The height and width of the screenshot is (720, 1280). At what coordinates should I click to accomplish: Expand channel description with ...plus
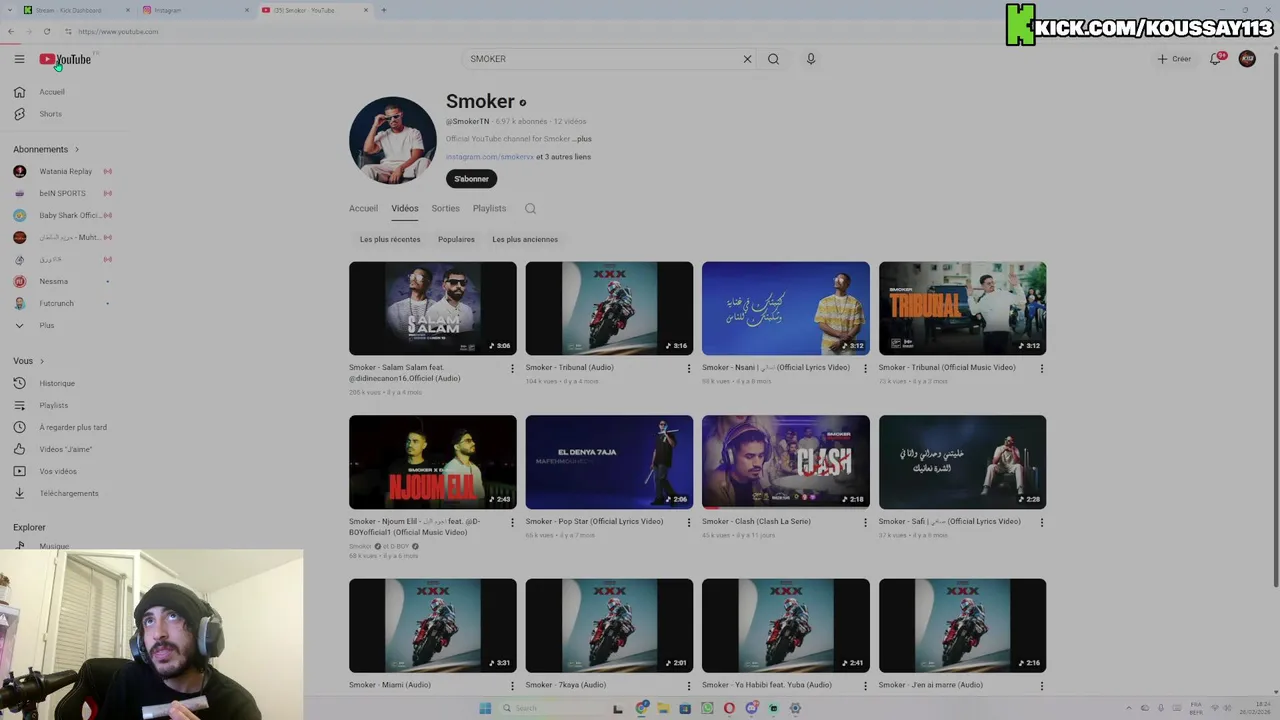(x=582, y=139)
